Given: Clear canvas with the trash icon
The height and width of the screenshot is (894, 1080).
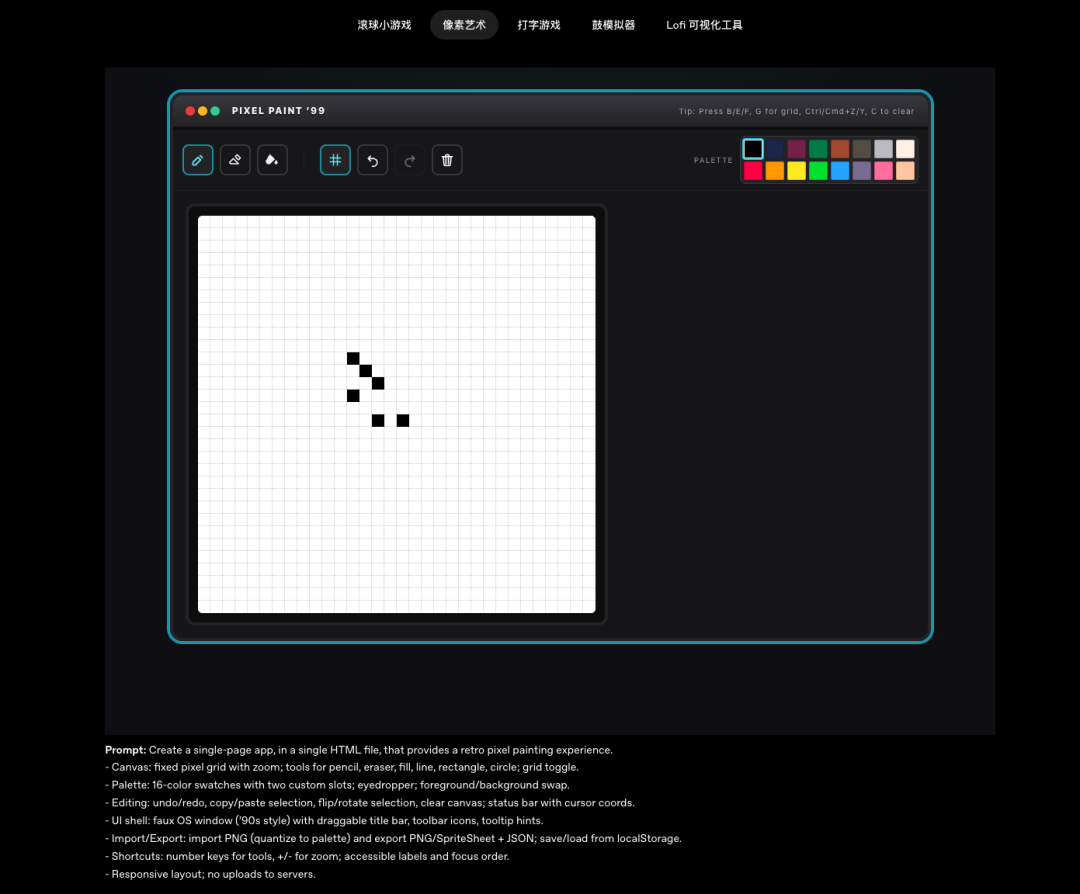Looking at the screenshot, I should pos(447,160).
